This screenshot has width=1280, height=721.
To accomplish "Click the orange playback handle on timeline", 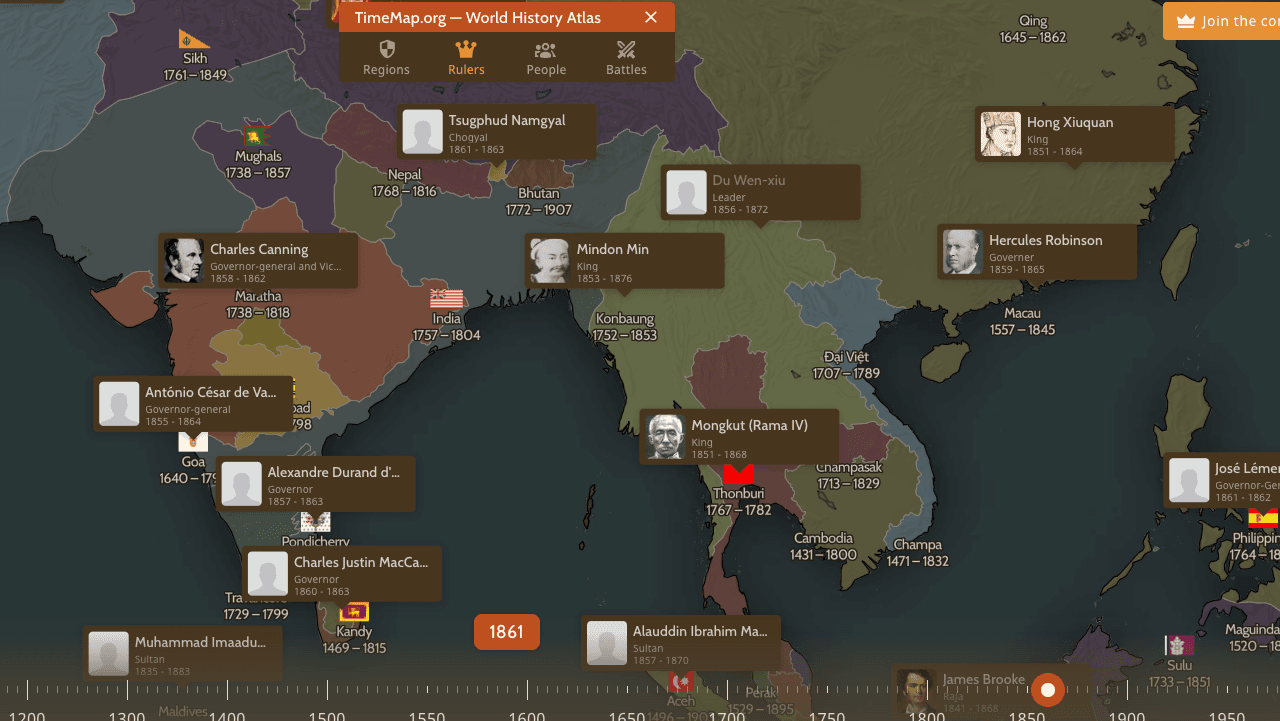I will [1047, 689].
